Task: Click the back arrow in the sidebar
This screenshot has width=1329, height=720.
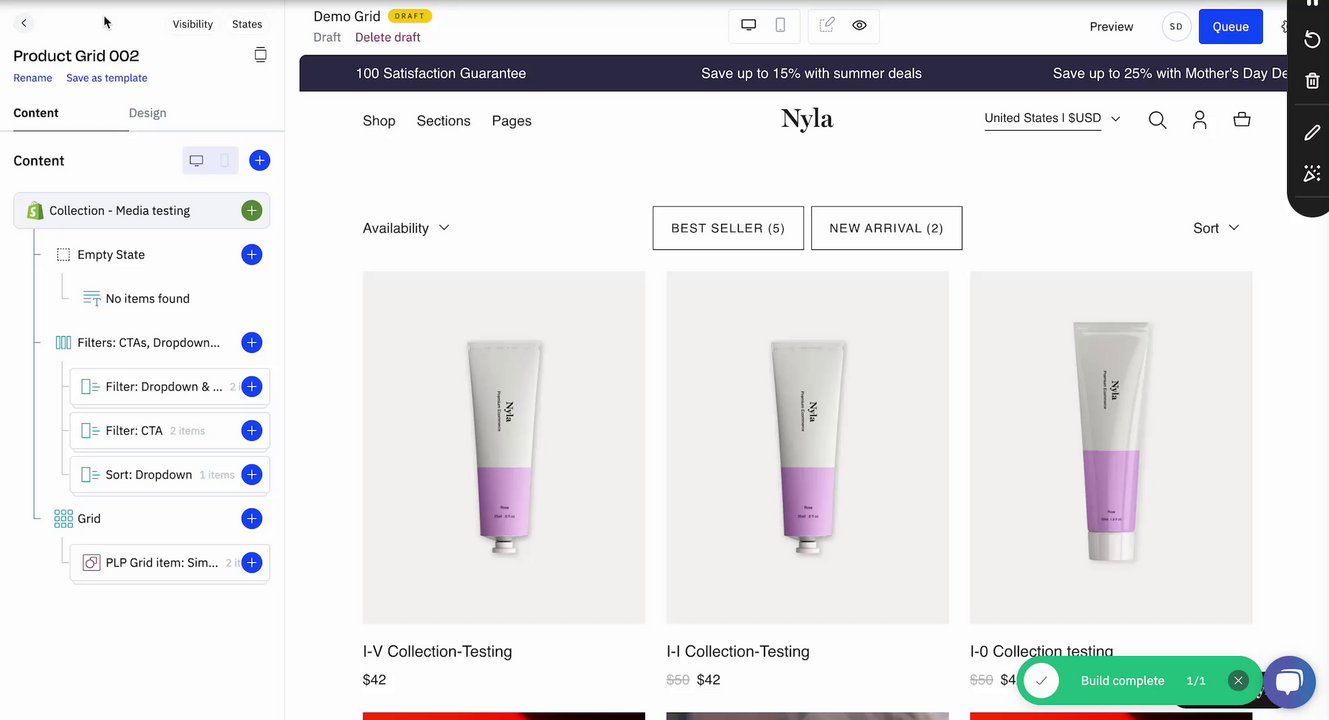Action: point(24,23)
